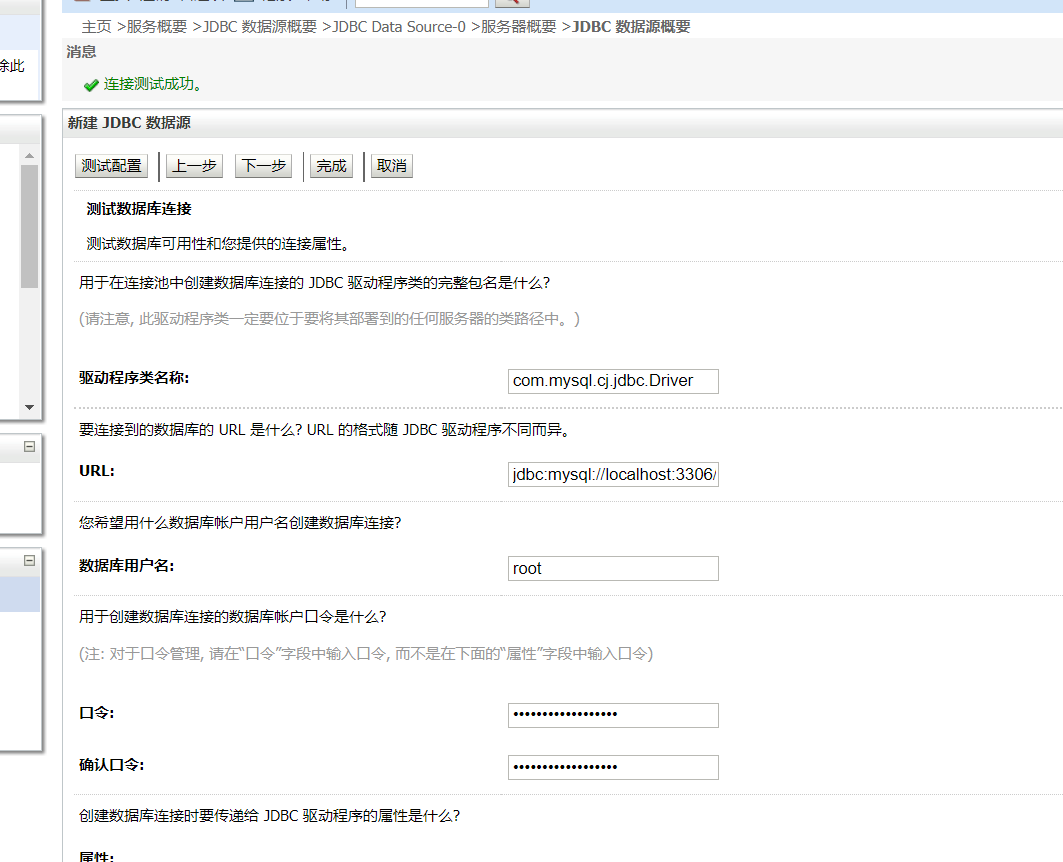Open the 主页 breadcrumb link
The height and width of the screenshot is (862, 1063).
click(x=96, y=27)
